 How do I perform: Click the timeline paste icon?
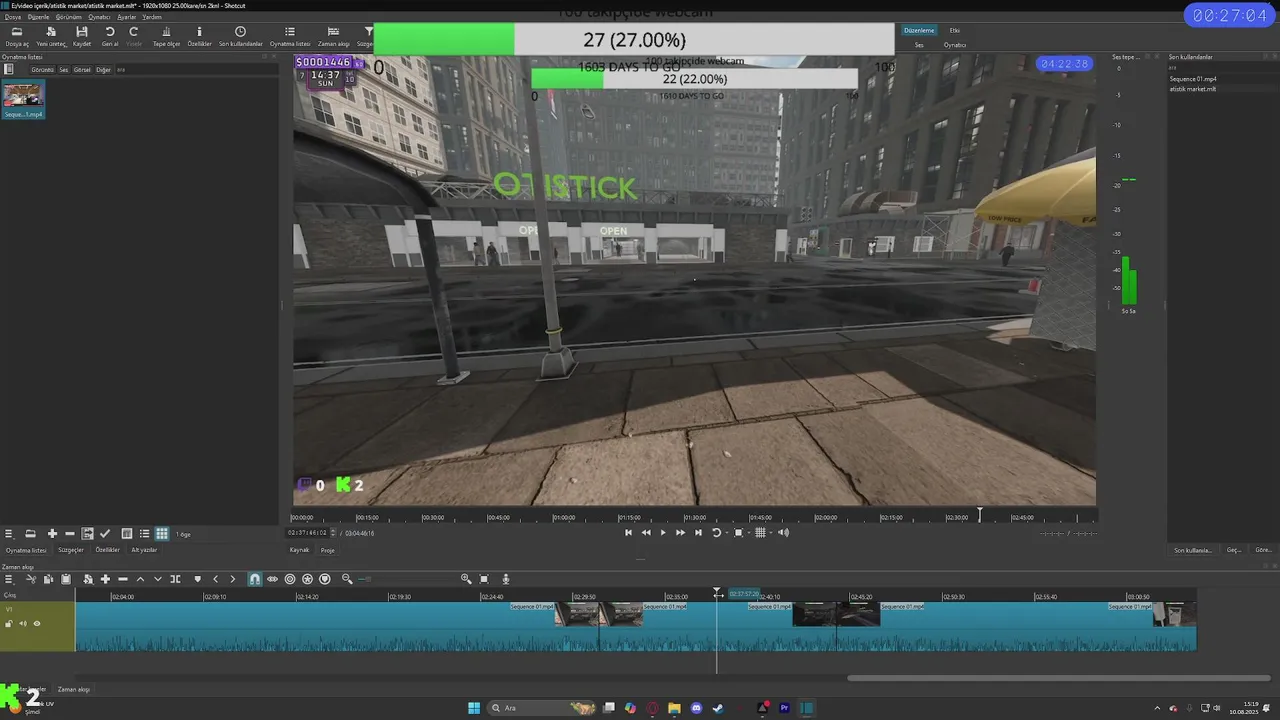click(66, 579)
